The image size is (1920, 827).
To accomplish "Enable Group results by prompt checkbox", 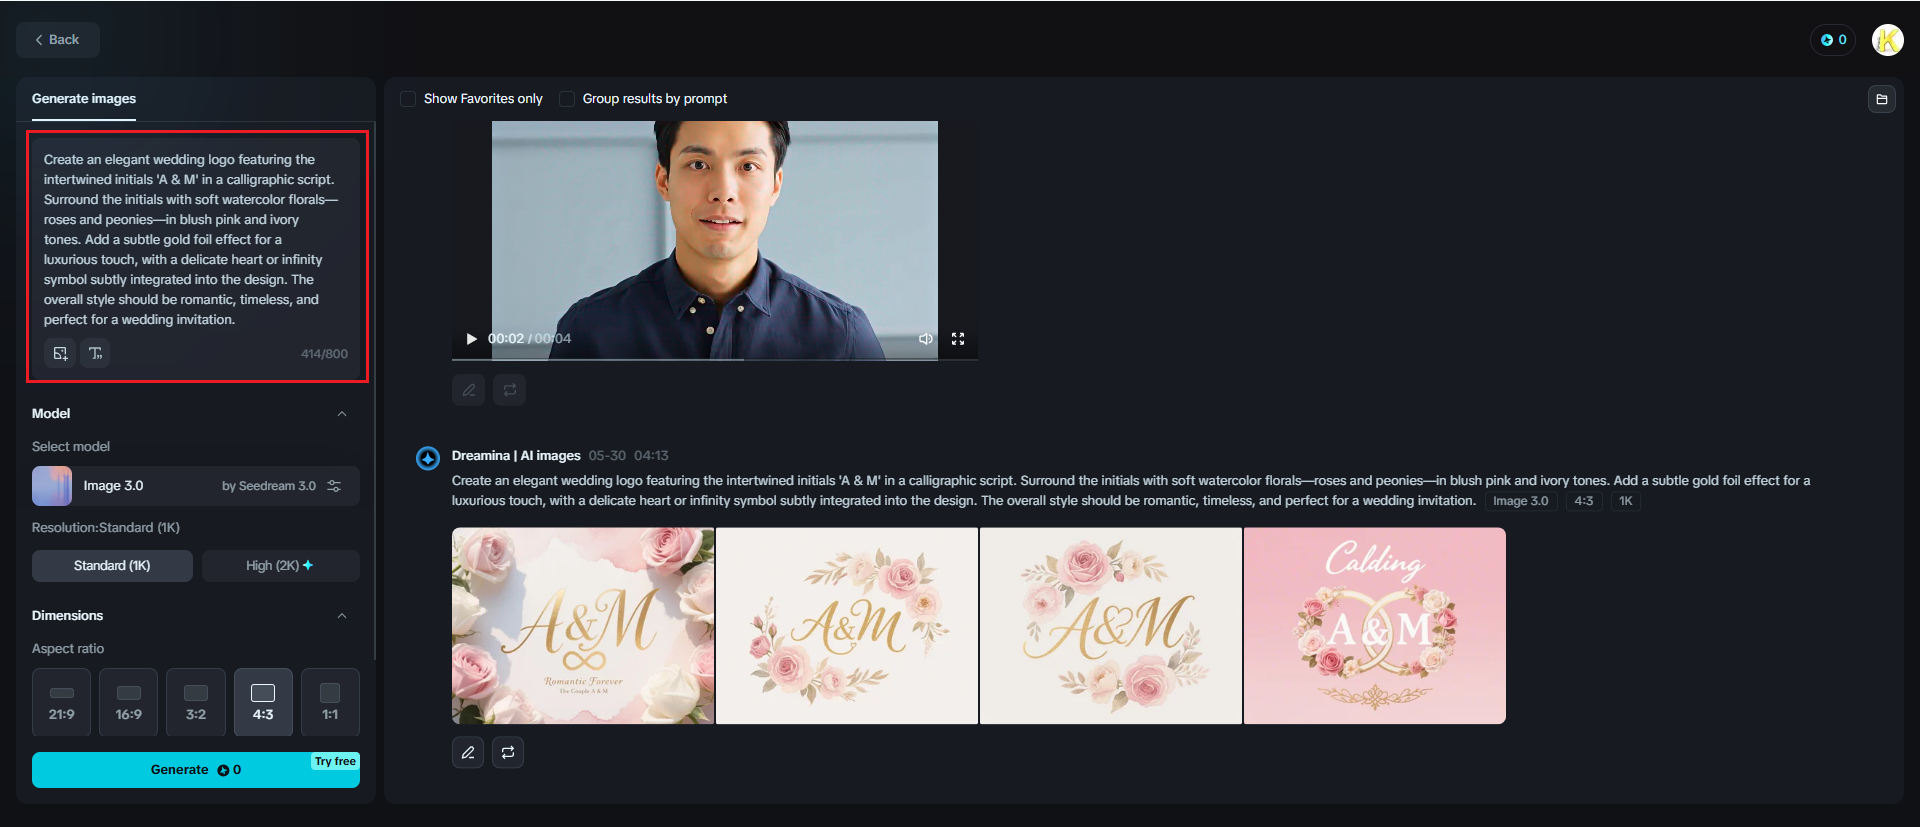I will 567,99.
